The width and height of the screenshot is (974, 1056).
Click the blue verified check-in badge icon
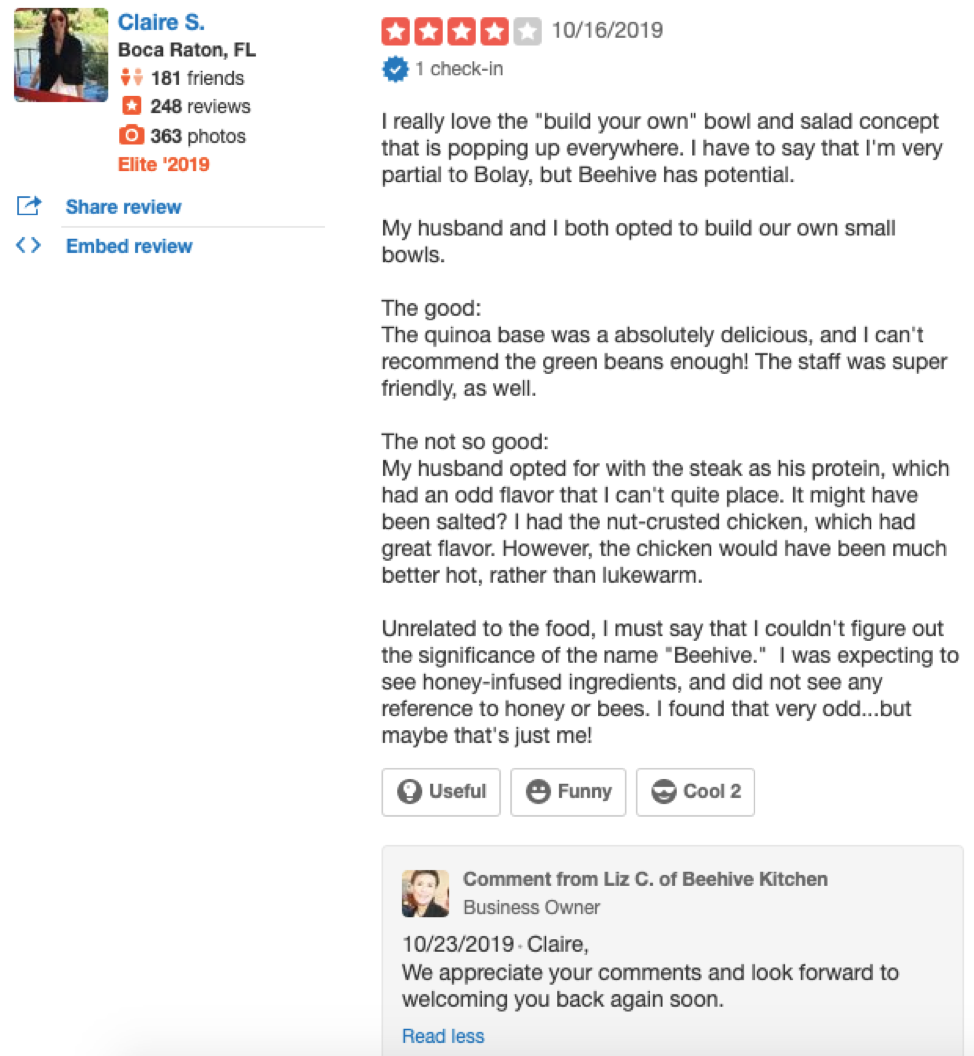[395, 69]
